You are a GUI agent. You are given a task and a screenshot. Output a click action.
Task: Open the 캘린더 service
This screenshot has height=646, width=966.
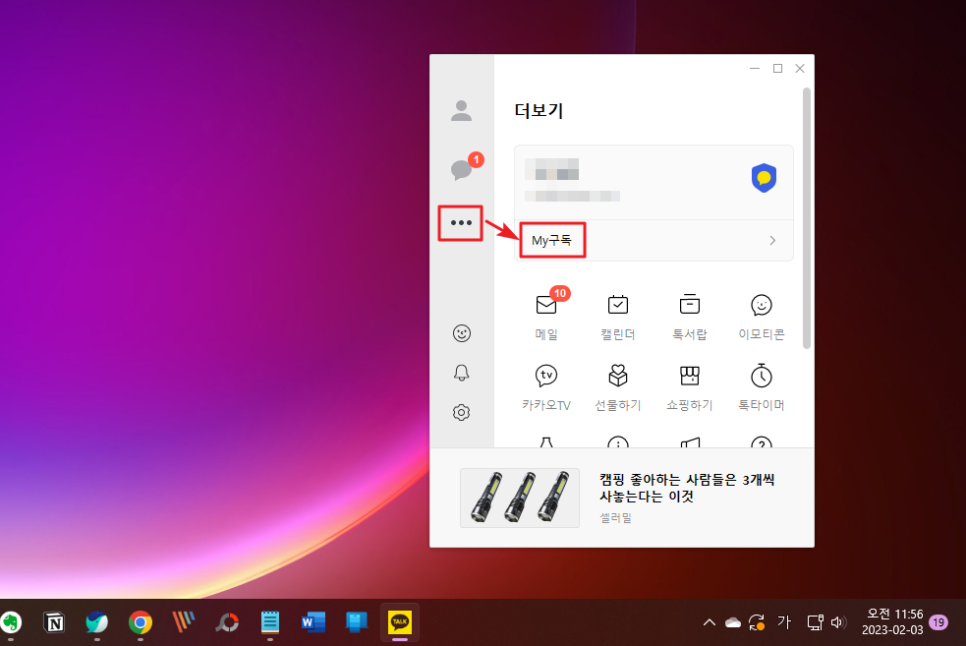click(618, 317)
